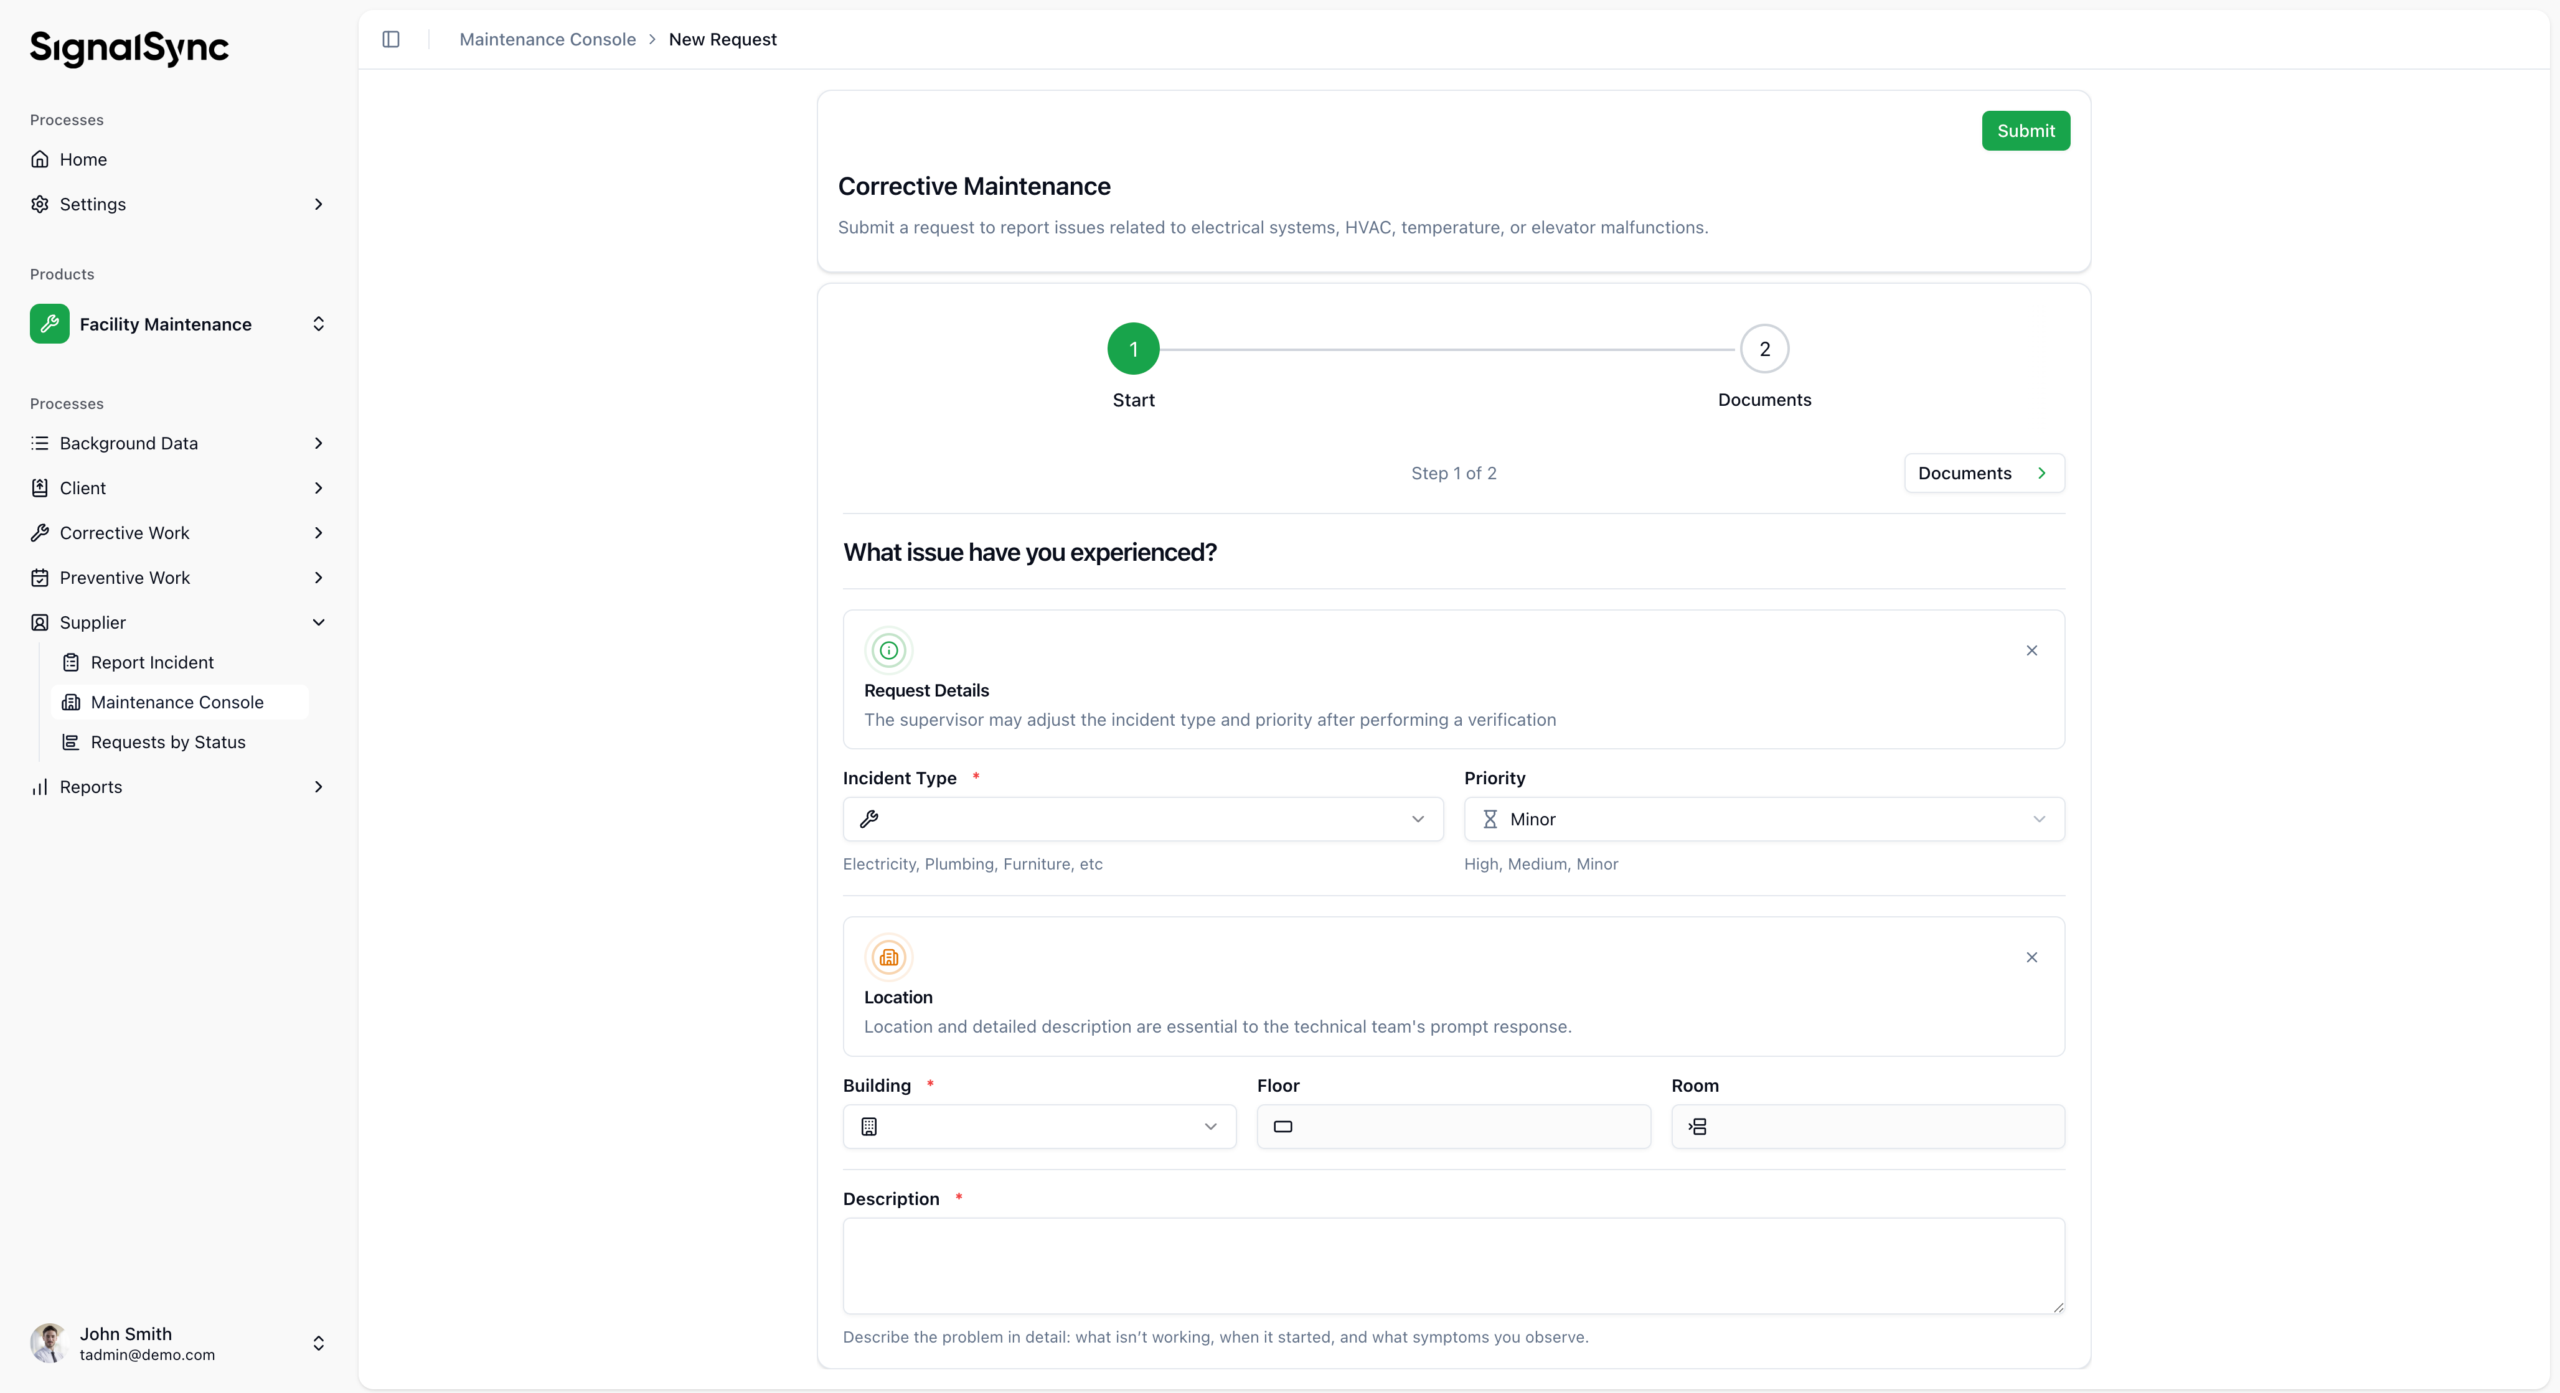Open the Building dropdown

(1038, 1126)
